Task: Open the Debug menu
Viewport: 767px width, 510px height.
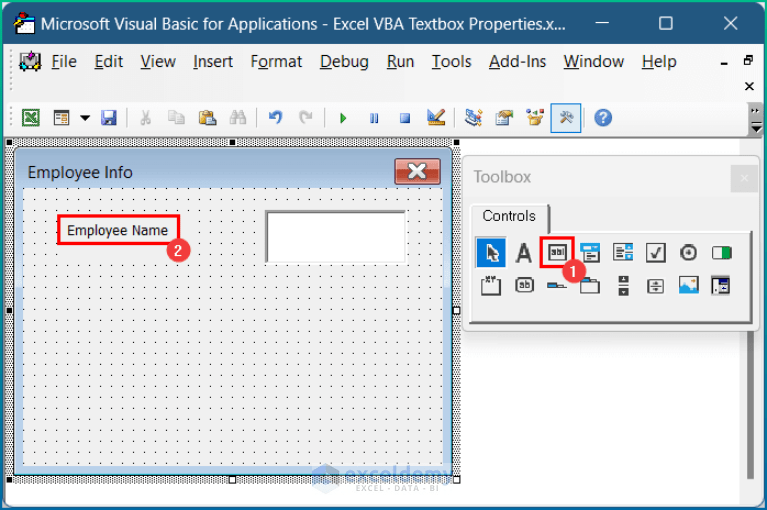Action: coord(344,62)
